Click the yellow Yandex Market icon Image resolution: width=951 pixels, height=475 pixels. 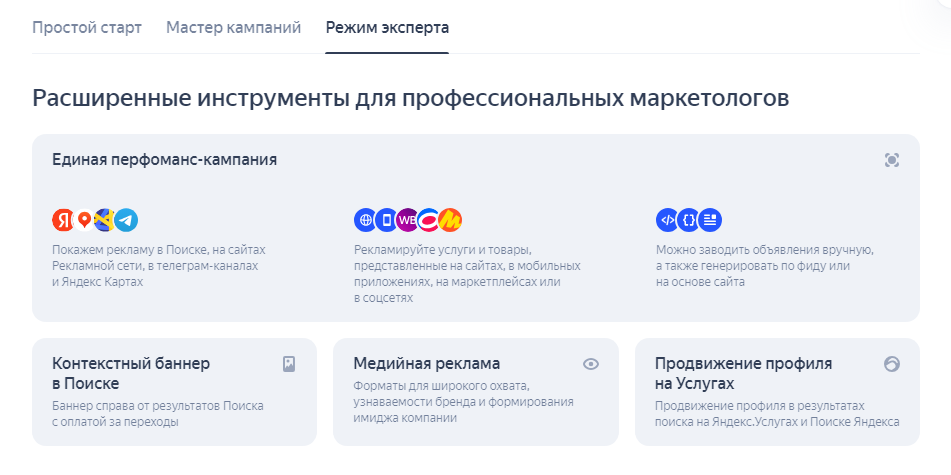click(x=450, y=219)
